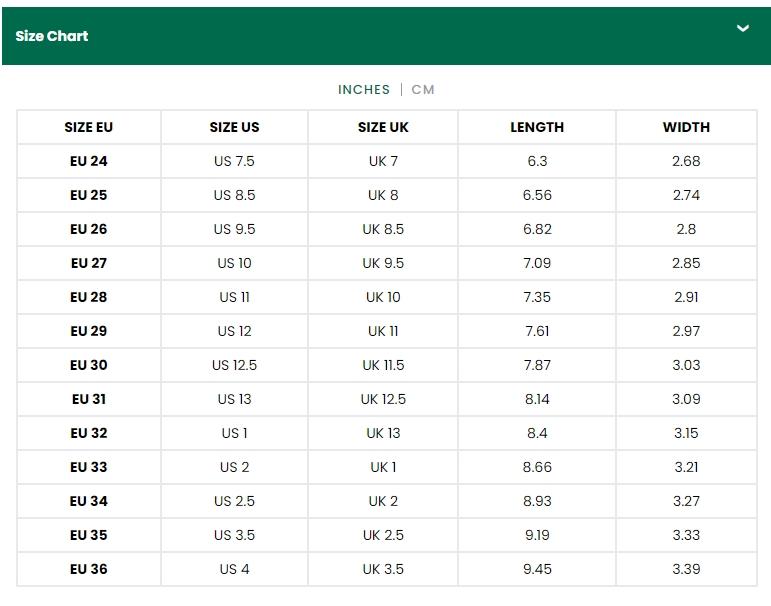
Task: Click the US 4 size cell
Action: pyautogui.click(x=234, y=569)
